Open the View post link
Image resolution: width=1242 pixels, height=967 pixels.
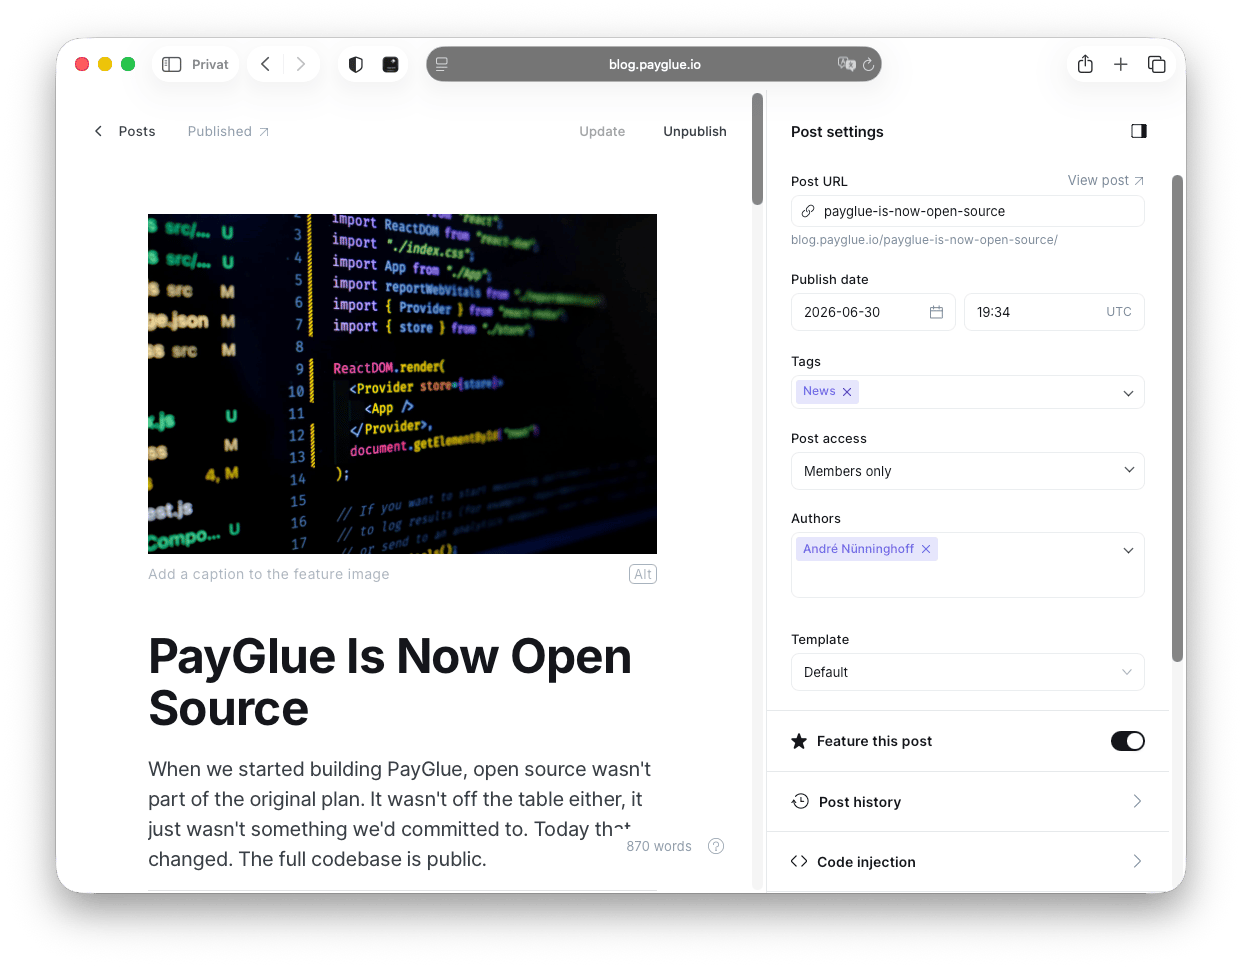[1105, 180]
